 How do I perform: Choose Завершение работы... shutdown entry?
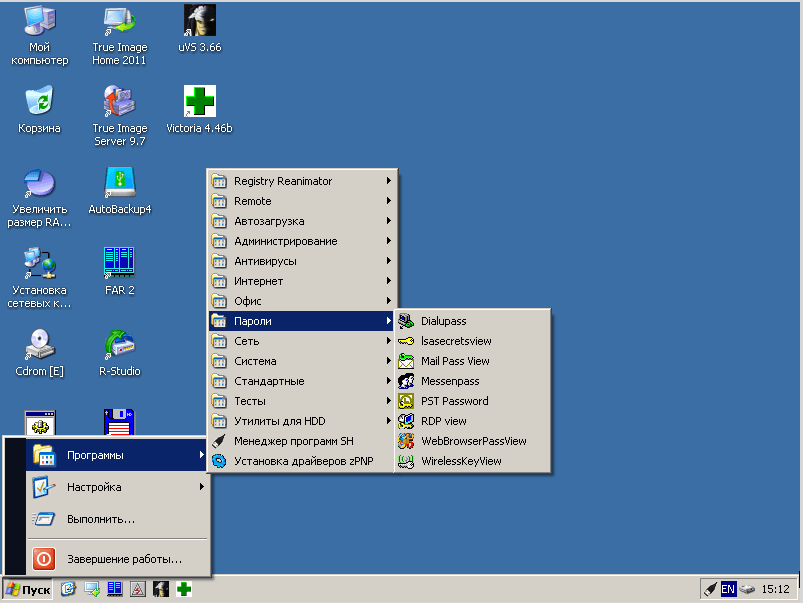pyautogui.click(x=117, y=559)
